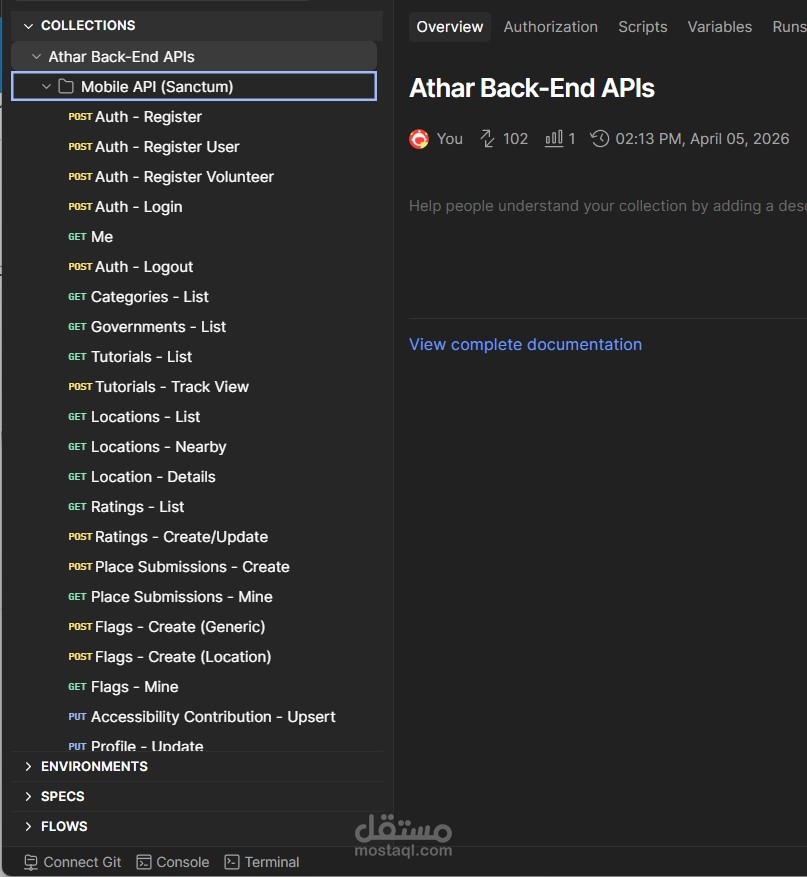Switch to the Authorization tab
The image size is (807, 877).
point(550,27)
